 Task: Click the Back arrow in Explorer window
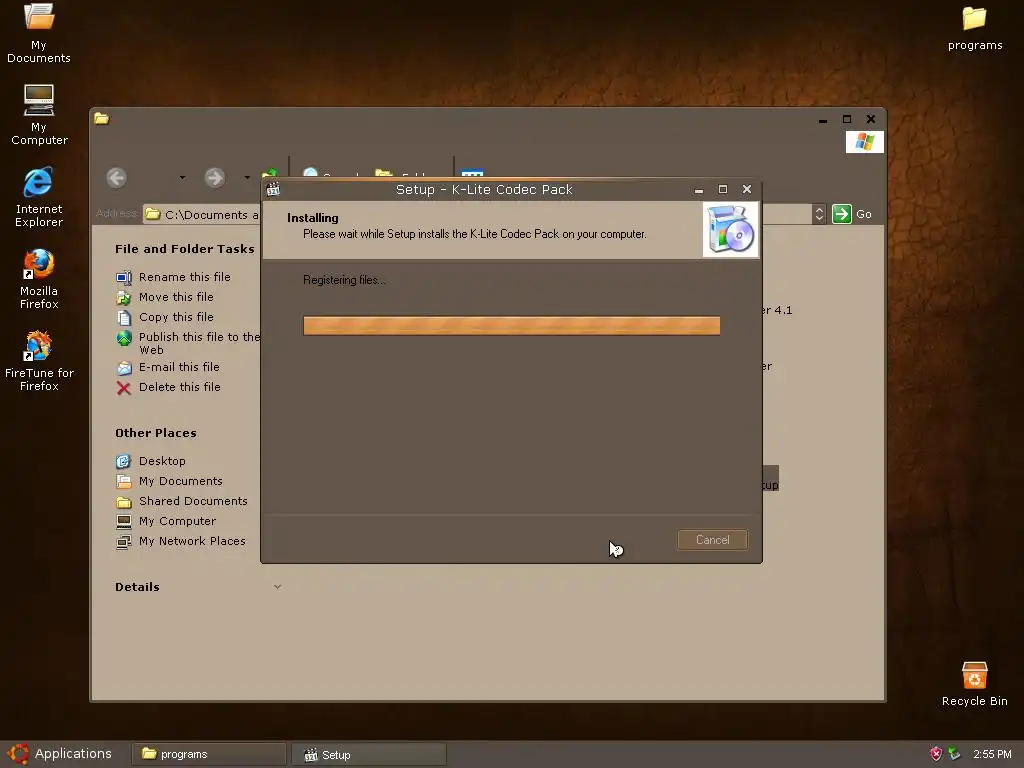116,178
